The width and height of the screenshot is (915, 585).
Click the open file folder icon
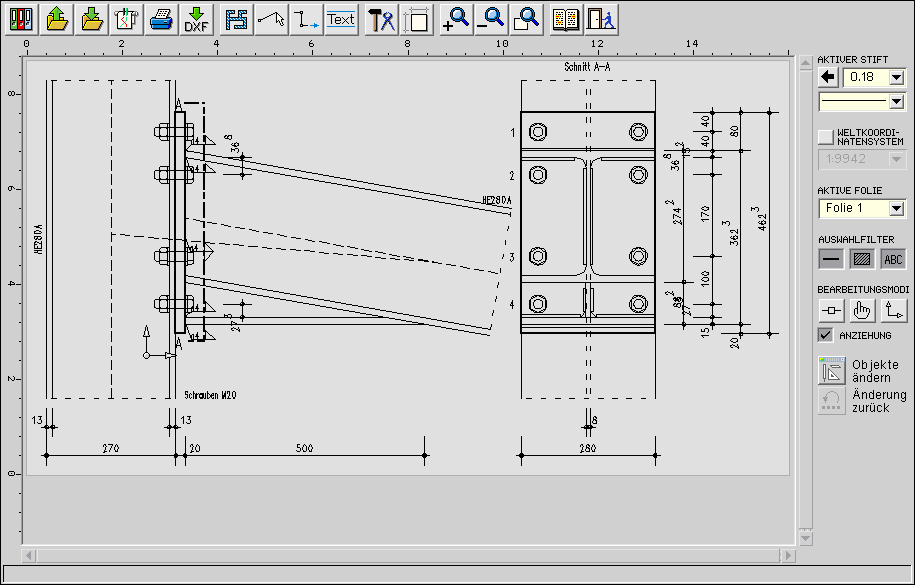[x=57, y=19]
